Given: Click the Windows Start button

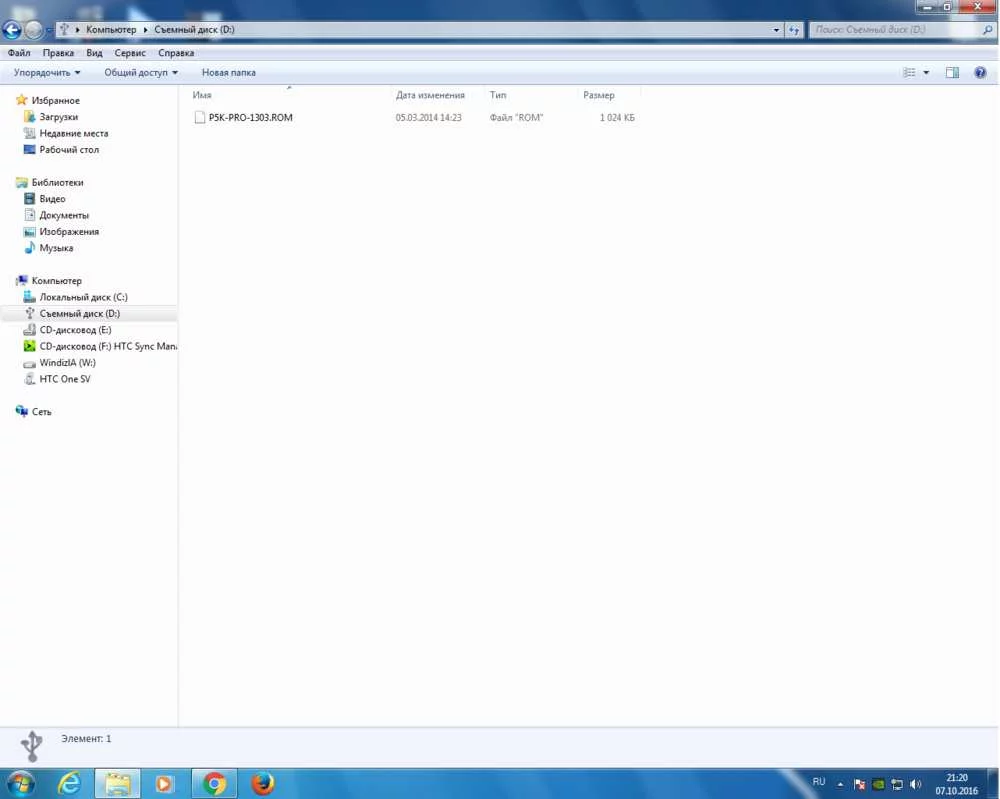Looking at the screenshot, I should pos(20,784).
